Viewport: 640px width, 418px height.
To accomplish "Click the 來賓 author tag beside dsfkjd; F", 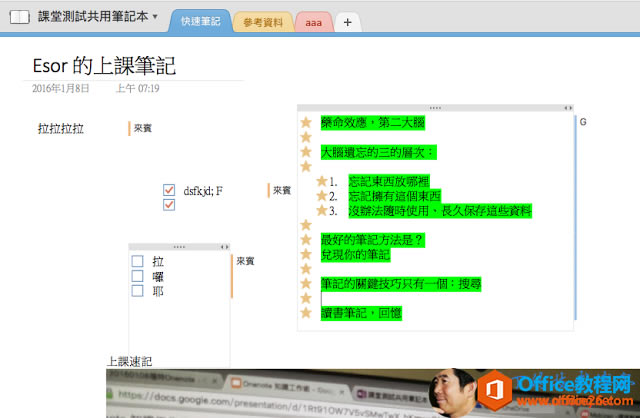I will (282, 190).
